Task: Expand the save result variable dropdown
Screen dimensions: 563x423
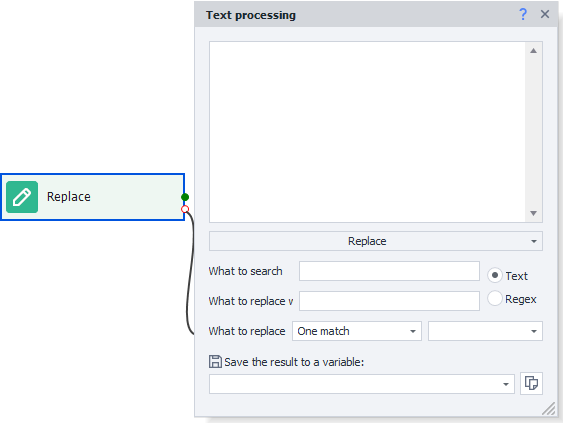Action: 362,384
